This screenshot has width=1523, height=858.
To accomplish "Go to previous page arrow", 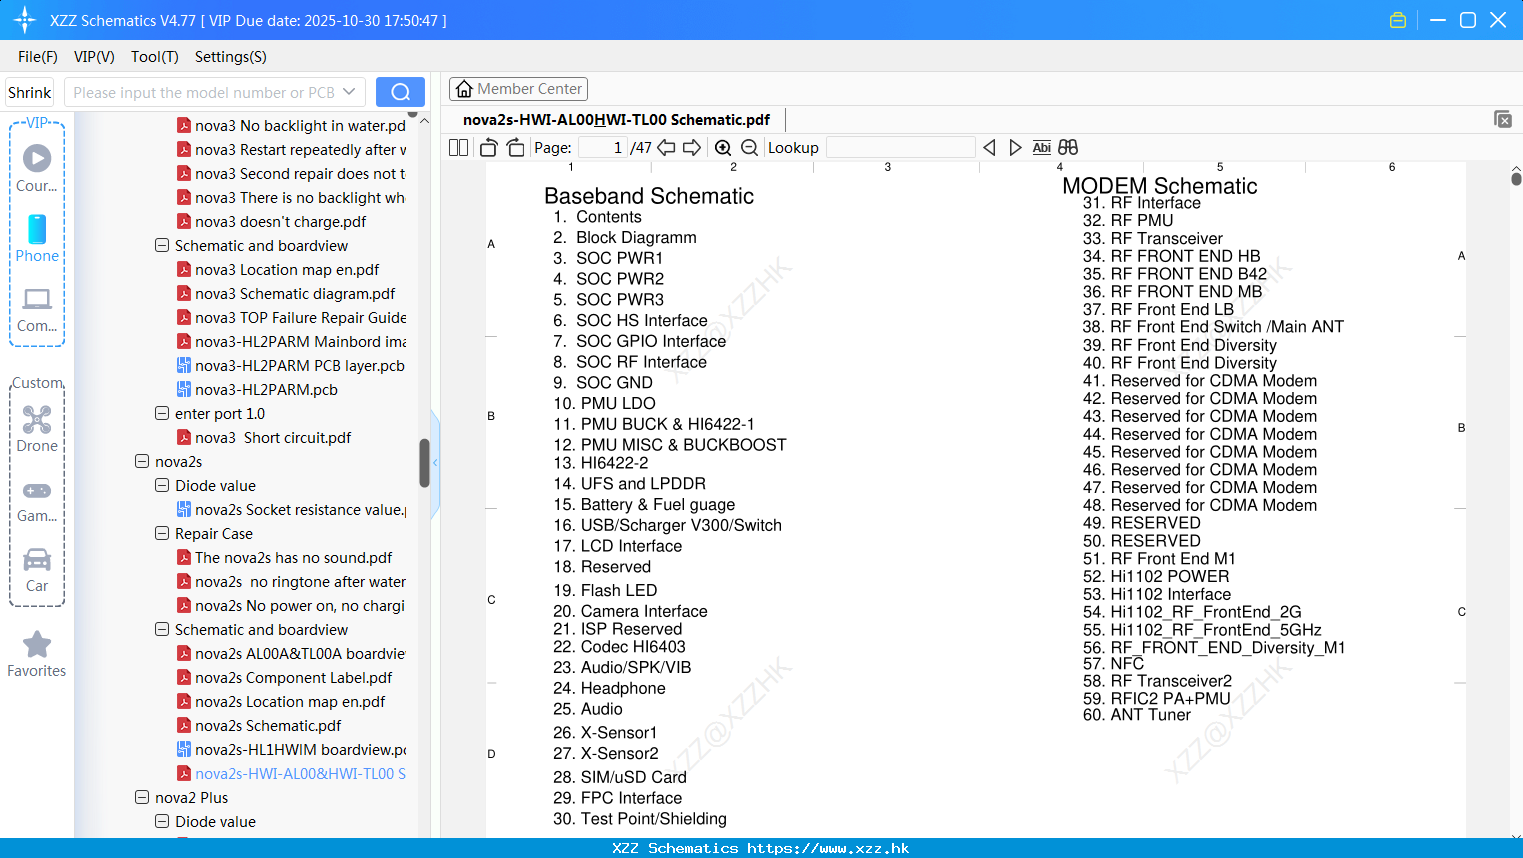I will 666,148.
